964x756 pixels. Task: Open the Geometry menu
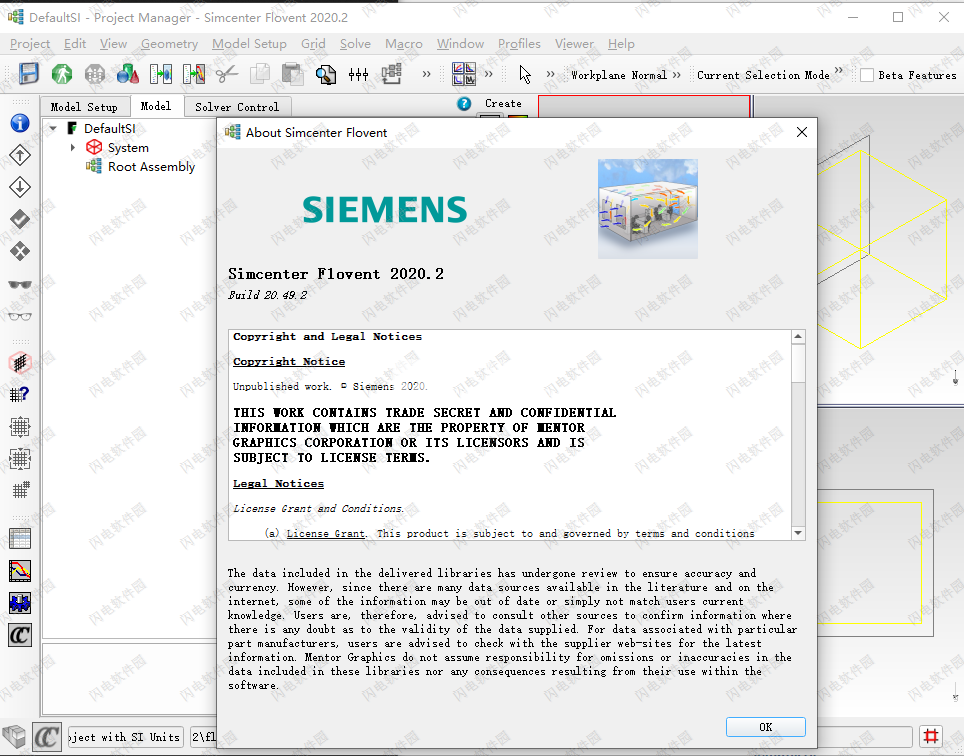pyautogui.click(x=169, y=44)
